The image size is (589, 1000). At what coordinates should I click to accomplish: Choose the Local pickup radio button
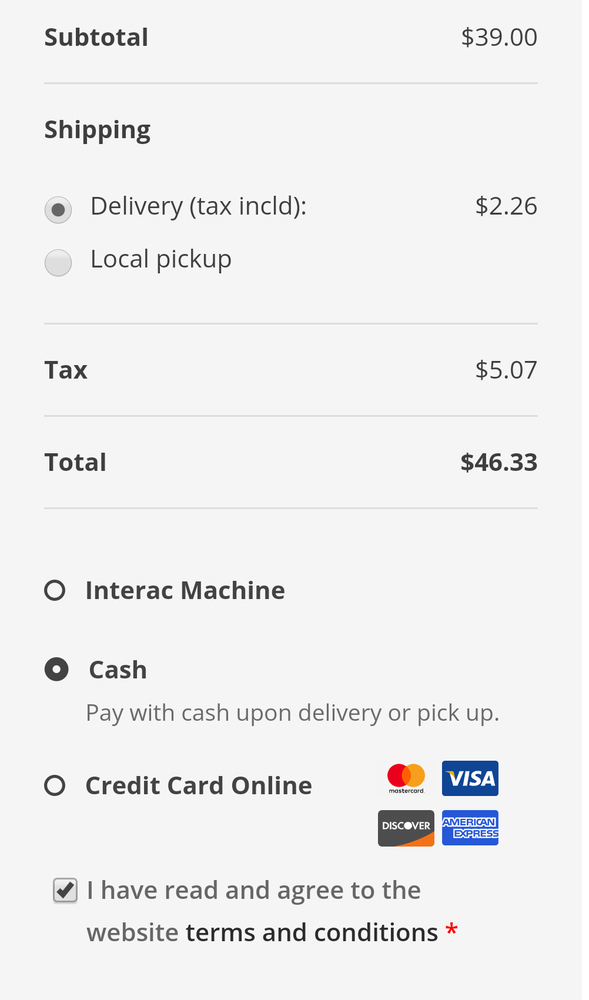59,265
